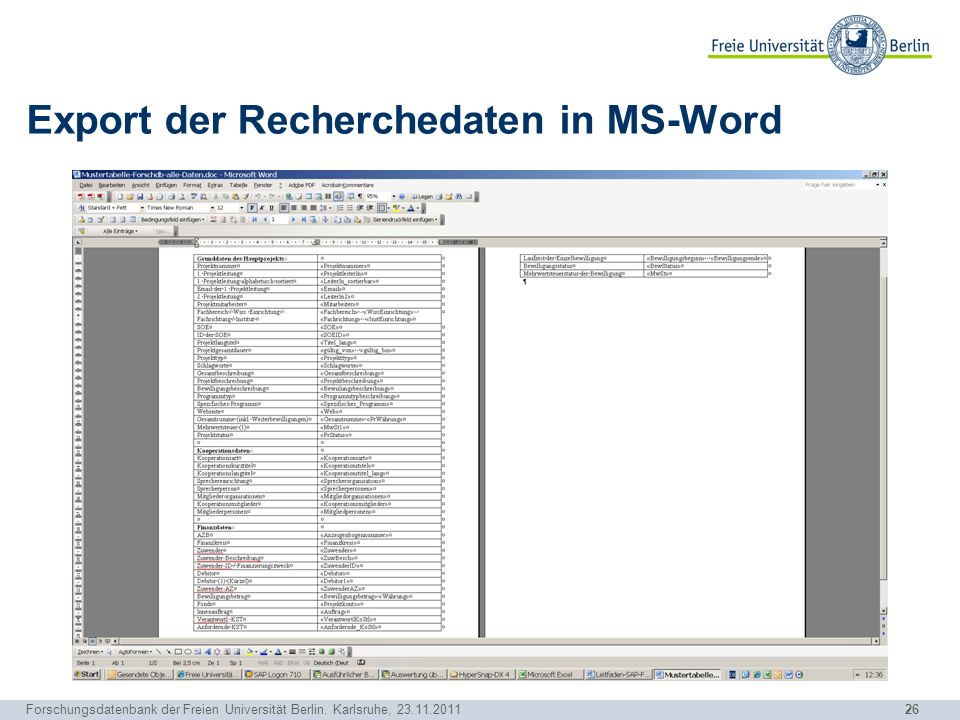960x720 pixels.
Task: Click the Legen toolbar button
Action: click(422, 197)
